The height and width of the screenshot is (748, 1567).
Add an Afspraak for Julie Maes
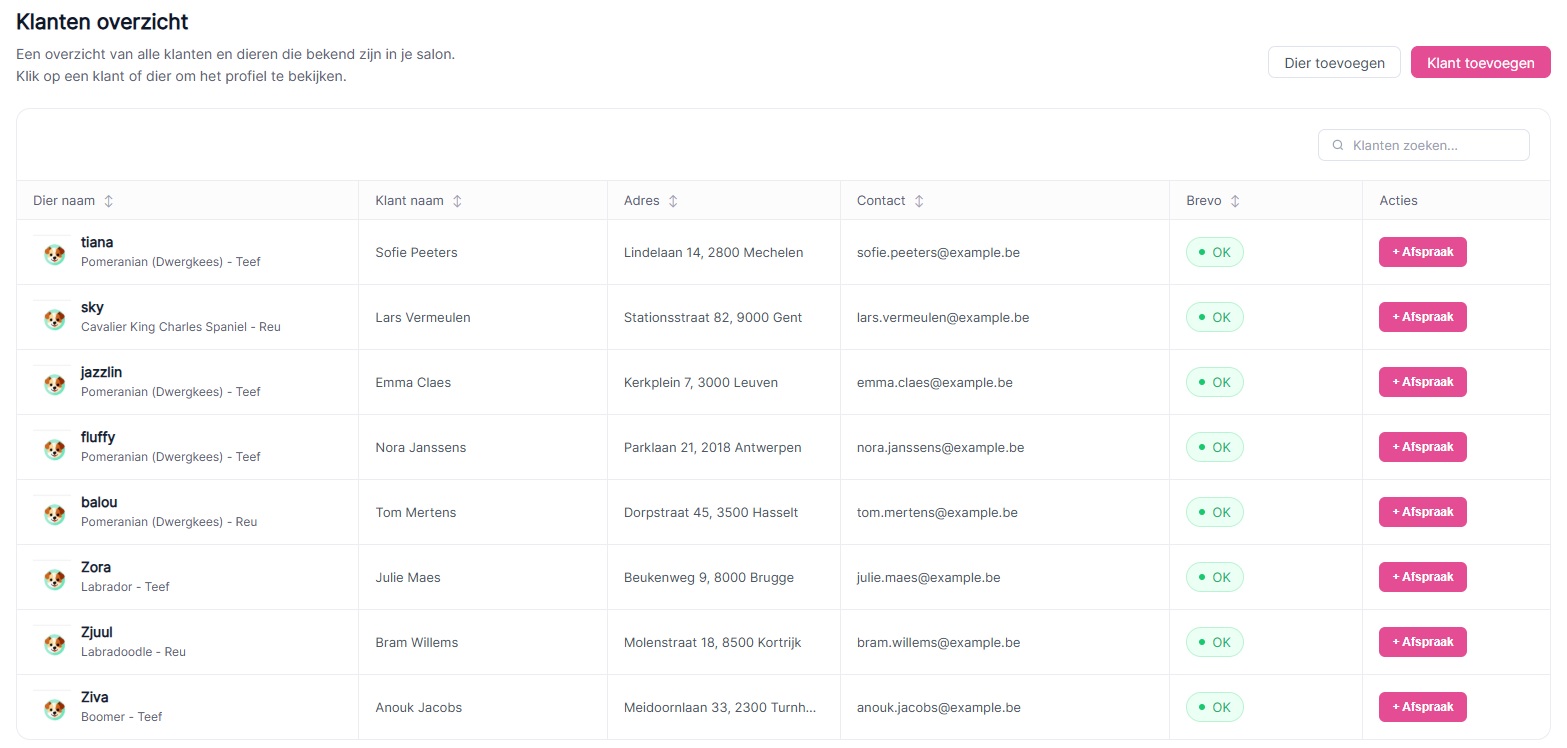[x=1422, y=577]
